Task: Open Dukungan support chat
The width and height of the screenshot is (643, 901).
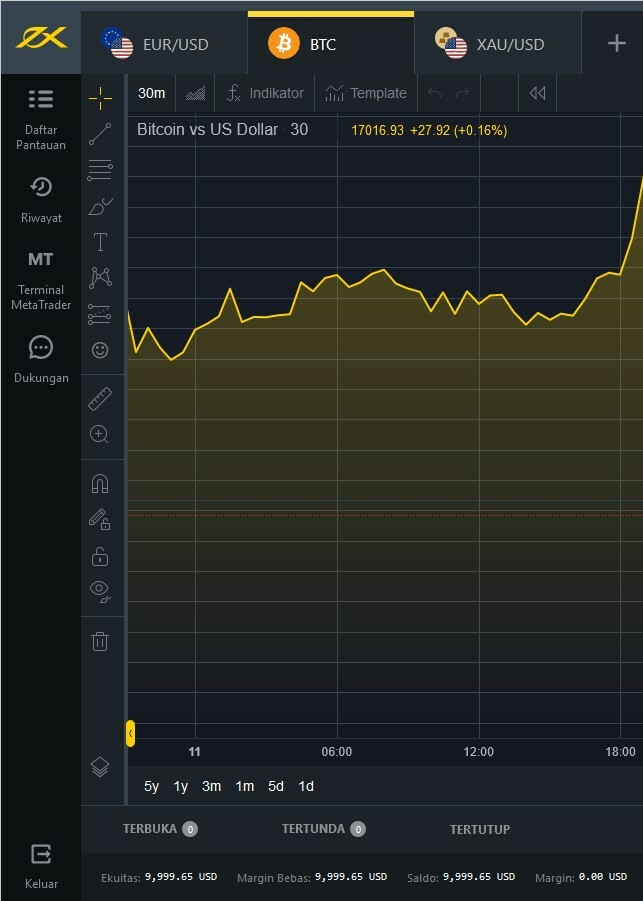Action: click(x=41, y=360)
